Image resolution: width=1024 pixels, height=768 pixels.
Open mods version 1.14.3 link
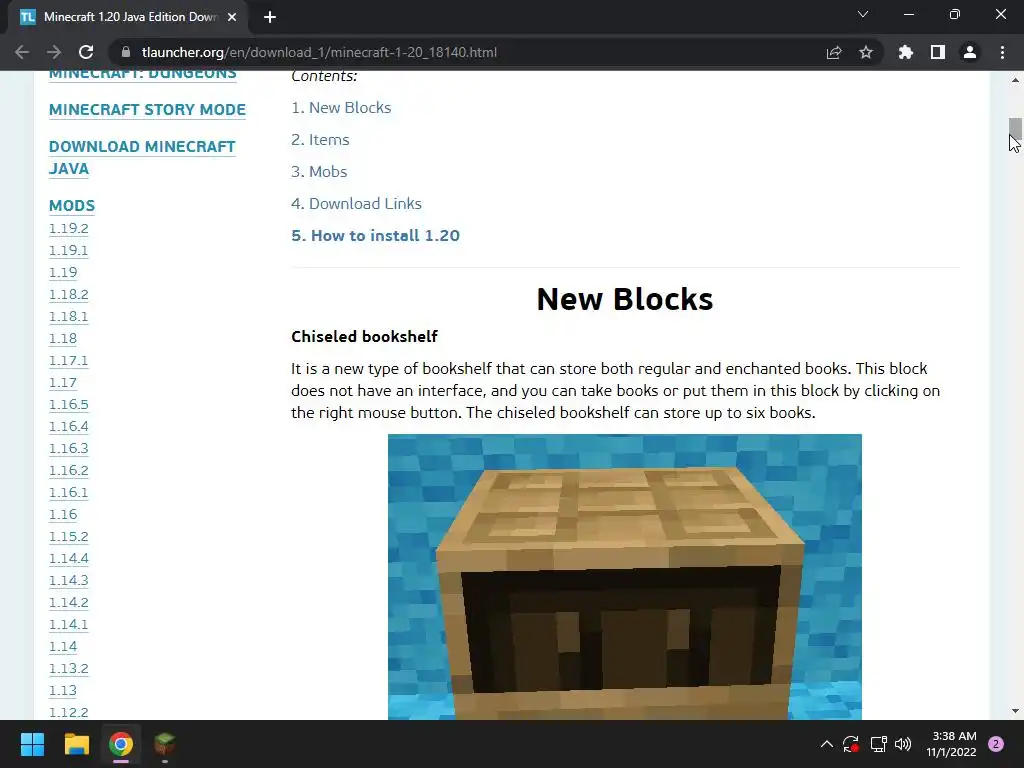point(69,581)
